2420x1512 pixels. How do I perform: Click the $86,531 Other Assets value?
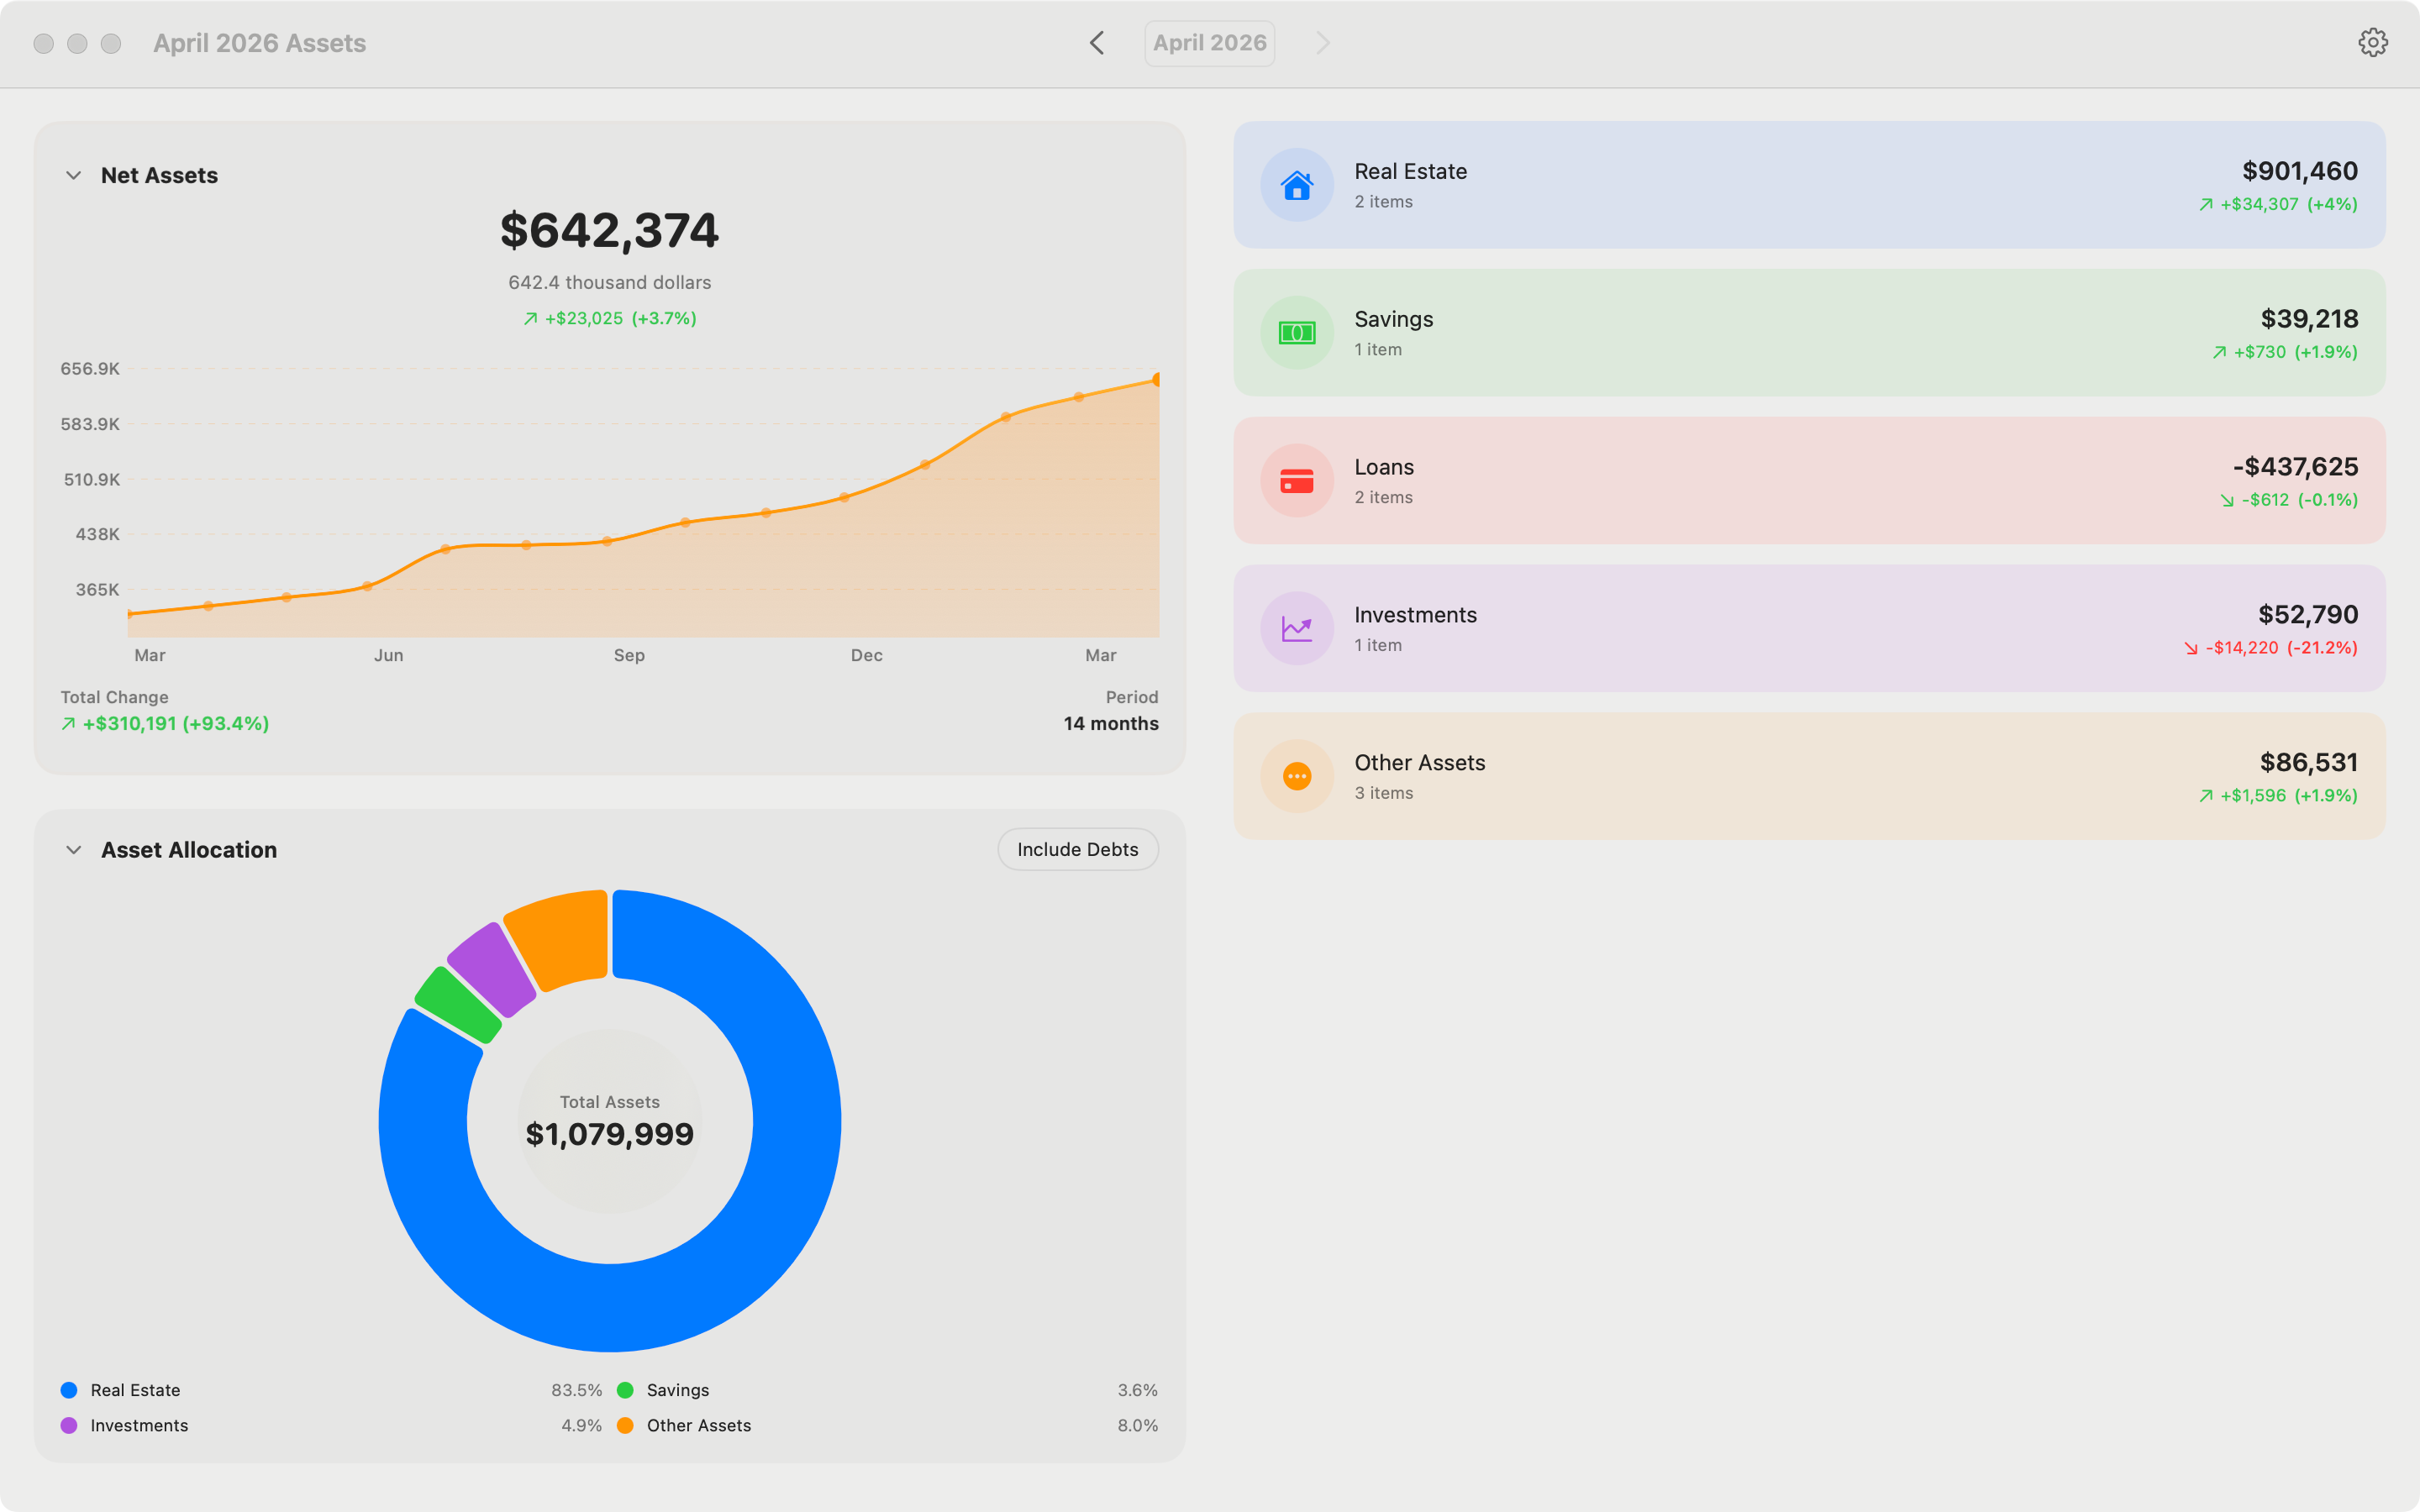tap(2308, 763)
